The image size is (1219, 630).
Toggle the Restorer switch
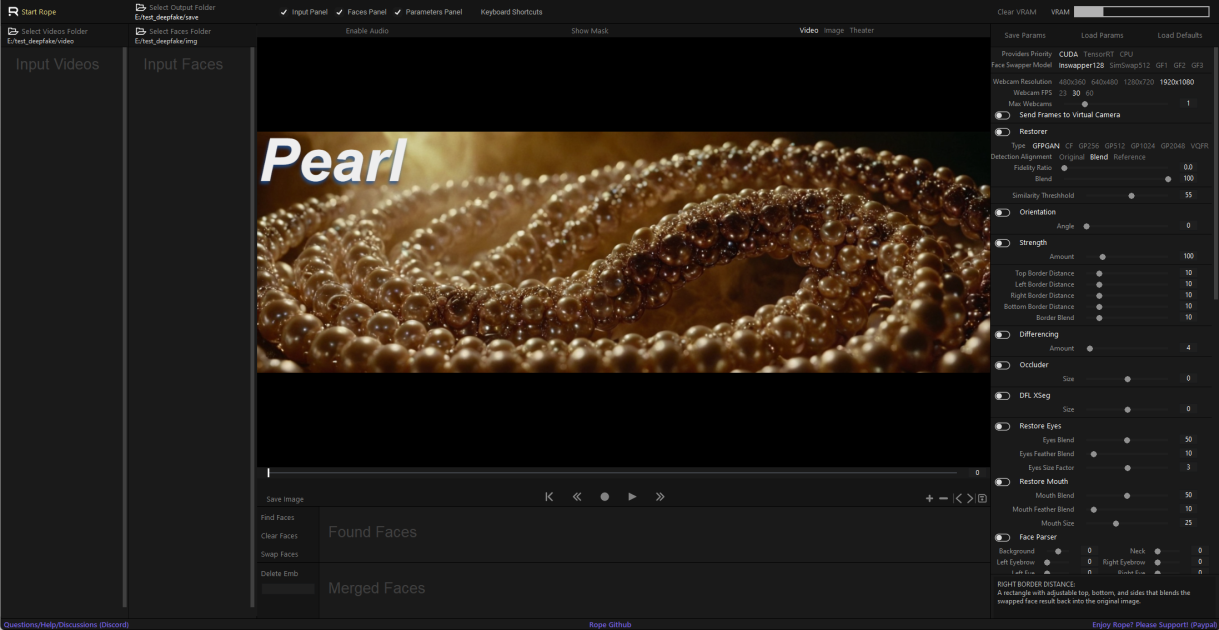[x=1002, y=132]
